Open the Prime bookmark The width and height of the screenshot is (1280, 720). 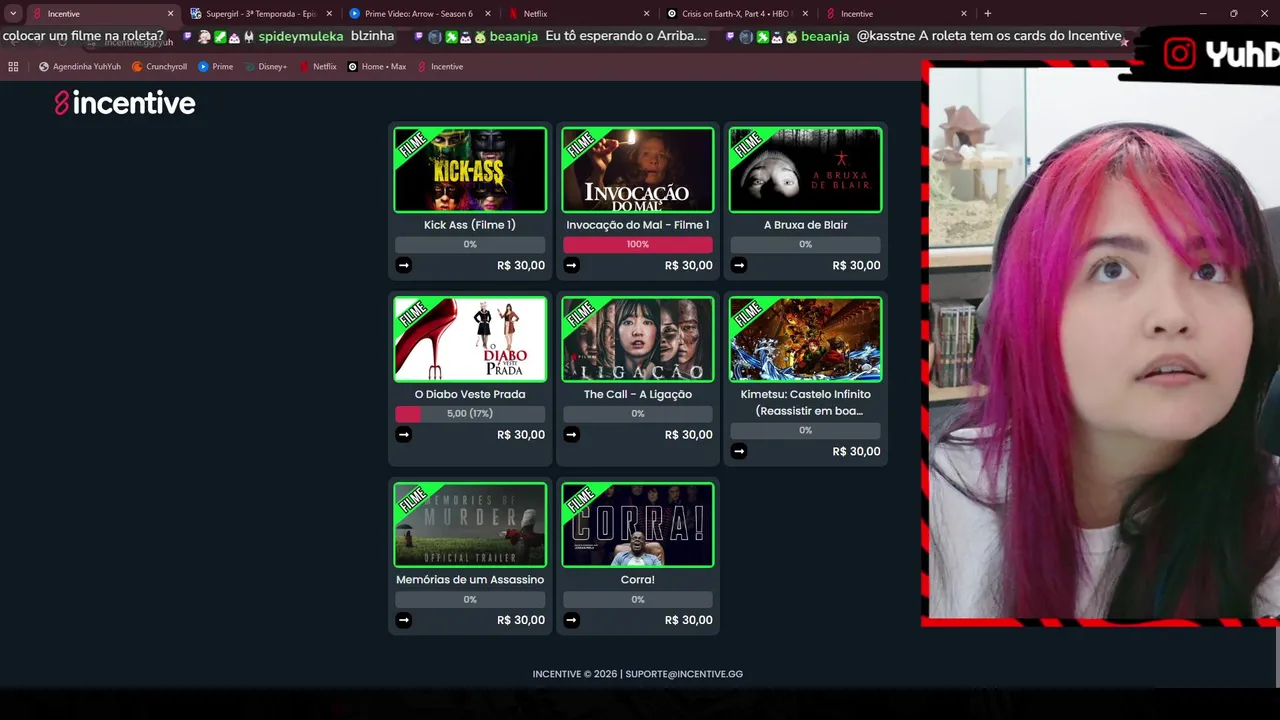216,67
